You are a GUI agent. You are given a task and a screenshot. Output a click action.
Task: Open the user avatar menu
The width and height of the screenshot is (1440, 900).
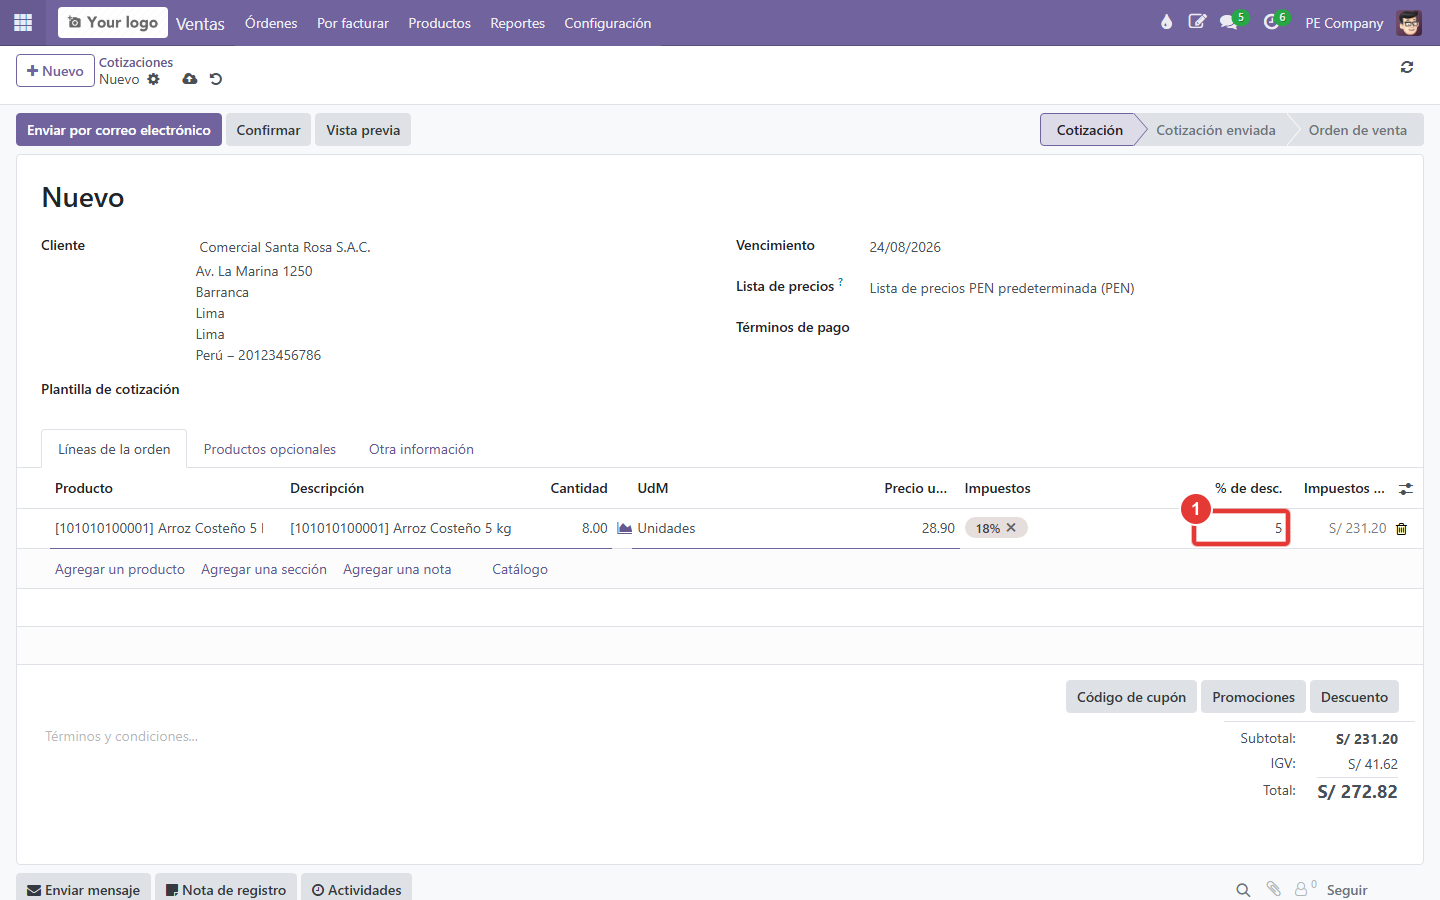[1409, 22]
